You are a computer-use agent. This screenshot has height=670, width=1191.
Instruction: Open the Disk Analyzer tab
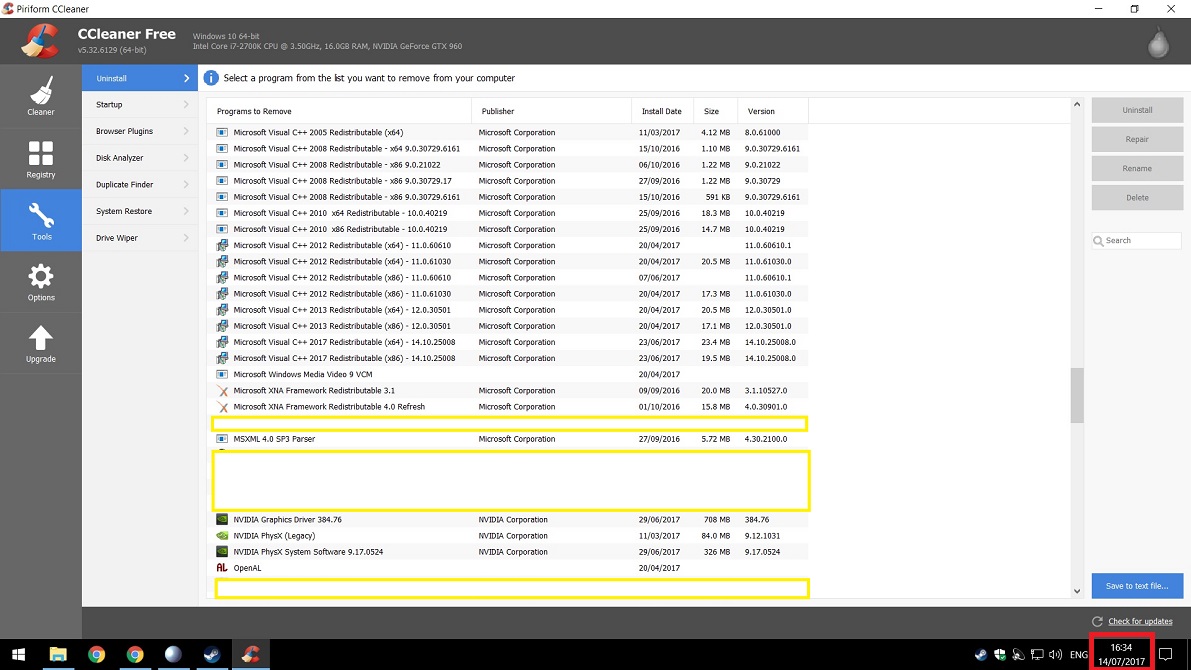tap(140, 158)
